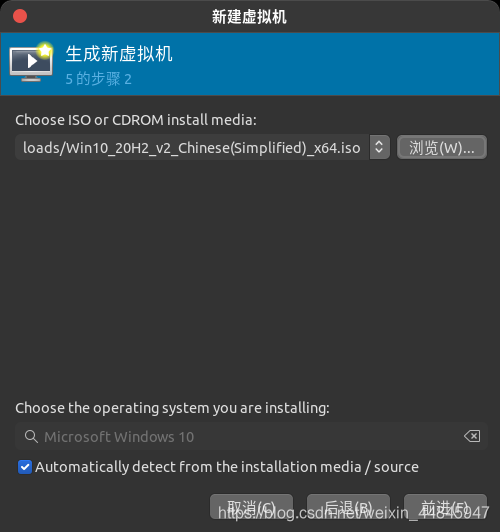This screenshot has height=532, width=500.
Task: Click the 新建虚拟机 window title bar
Action: click(x=250, y=16)
